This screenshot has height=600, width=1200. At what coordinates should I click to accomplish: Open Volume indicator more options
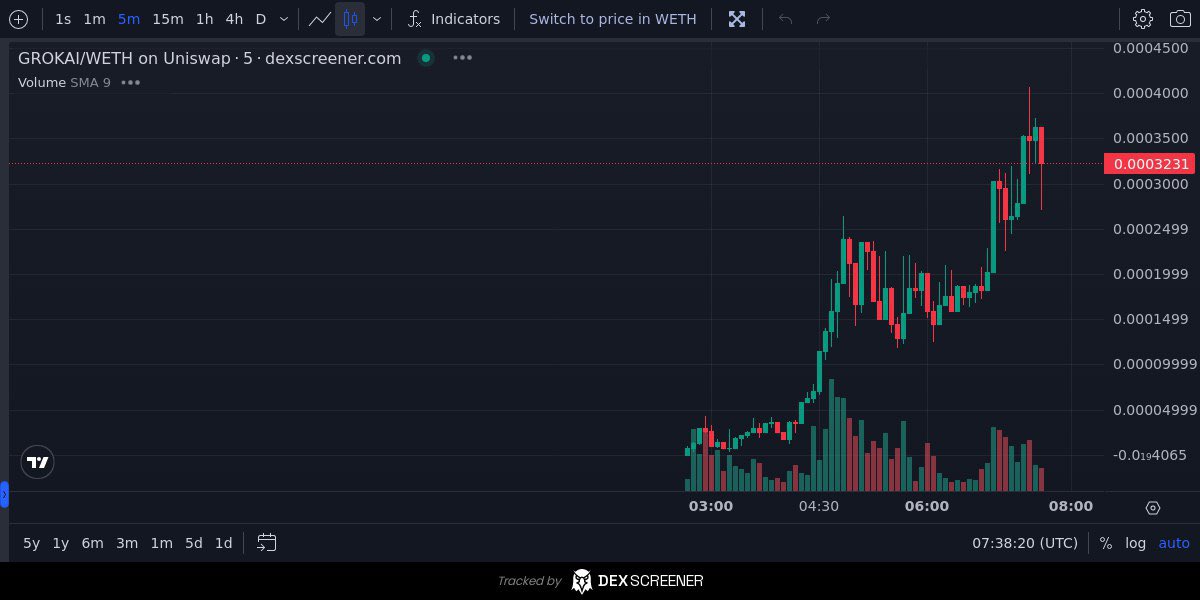[131, 82]
